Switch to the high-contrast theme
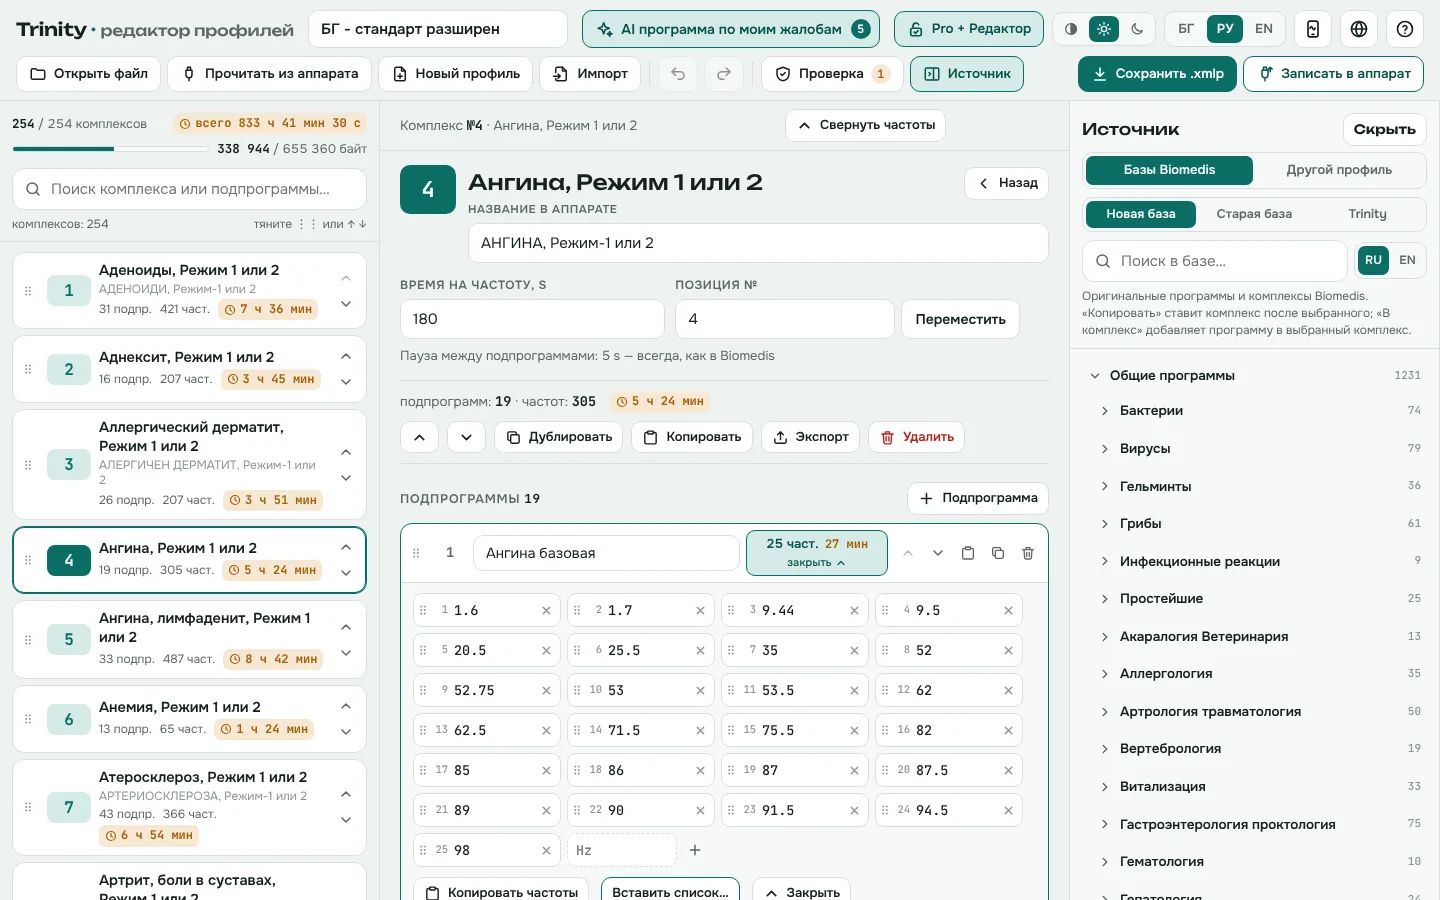This screenshot has height=900, width=1440. point(1071,29)
